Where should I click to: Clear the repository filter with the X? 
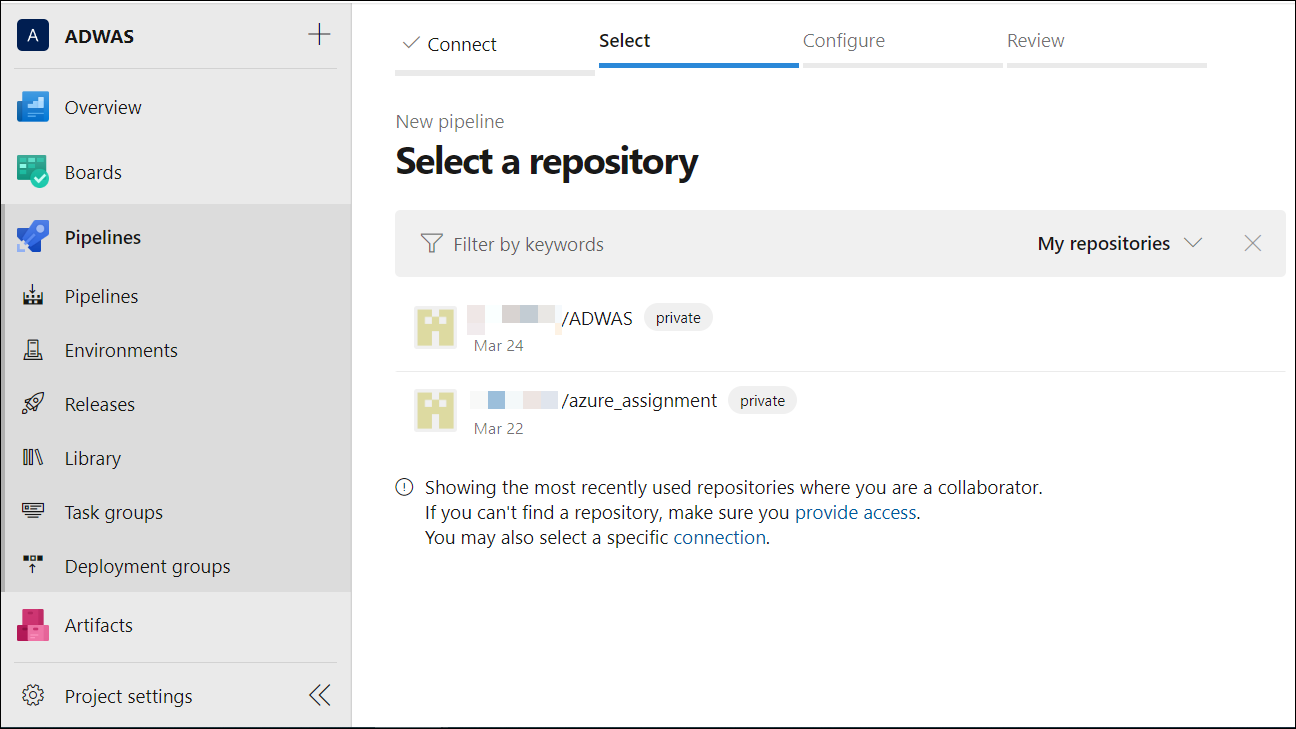[x=1252, y=242]
